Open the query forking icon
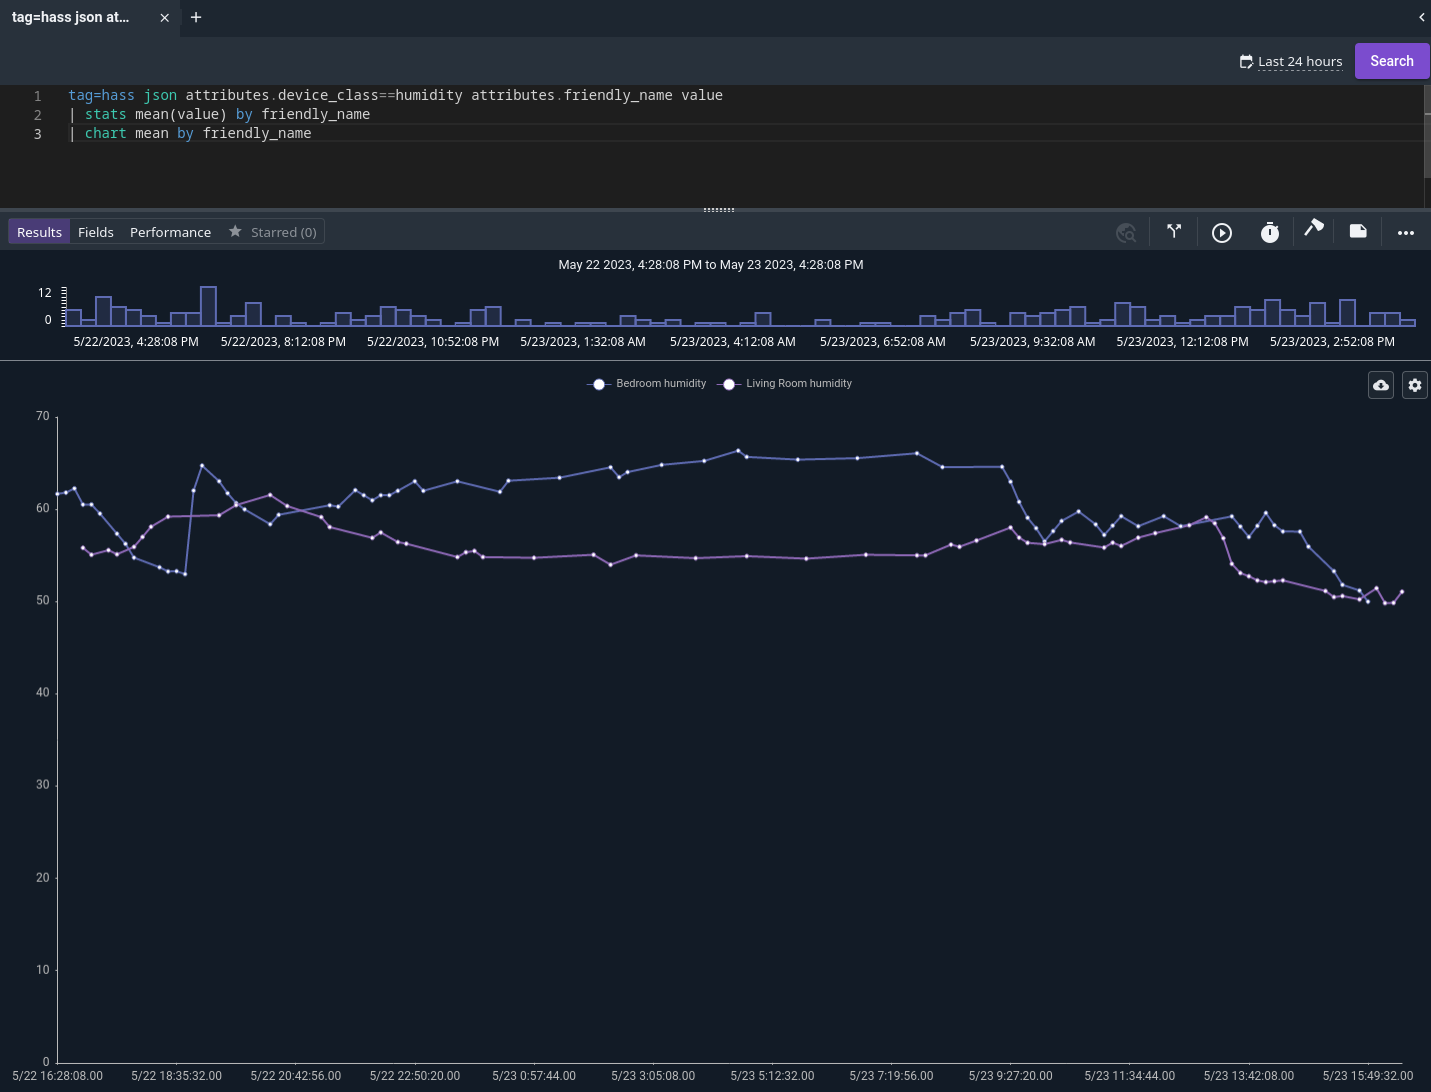The image size is (1431, 1092). point(1174,231)
